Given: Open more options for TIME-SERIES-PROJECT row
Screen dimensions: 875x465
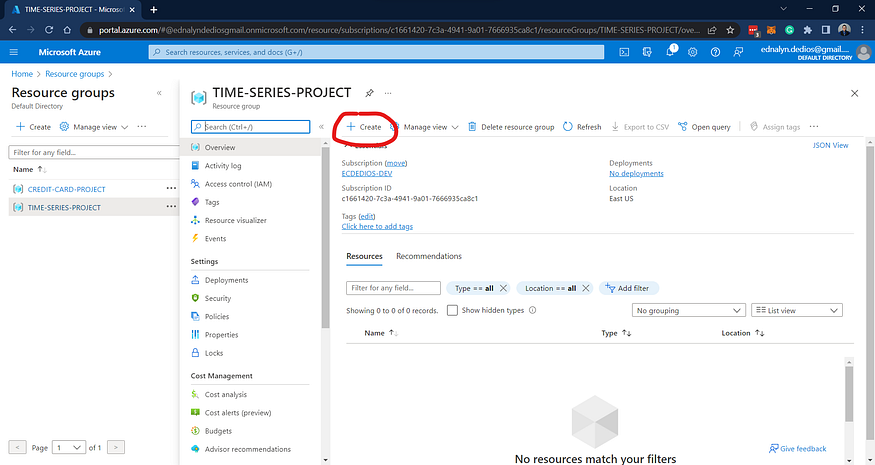Looking at the screenshot, I should (171, 207).
